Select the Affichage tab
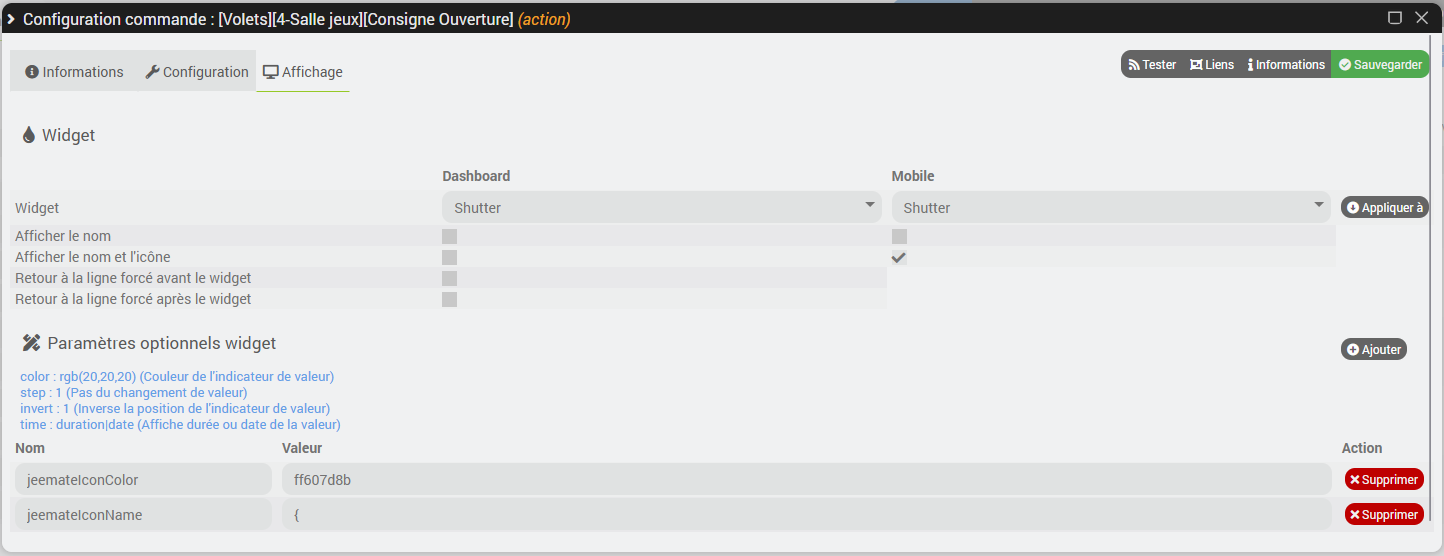Viewport: 1444px width, 556px height. point(303,72)
